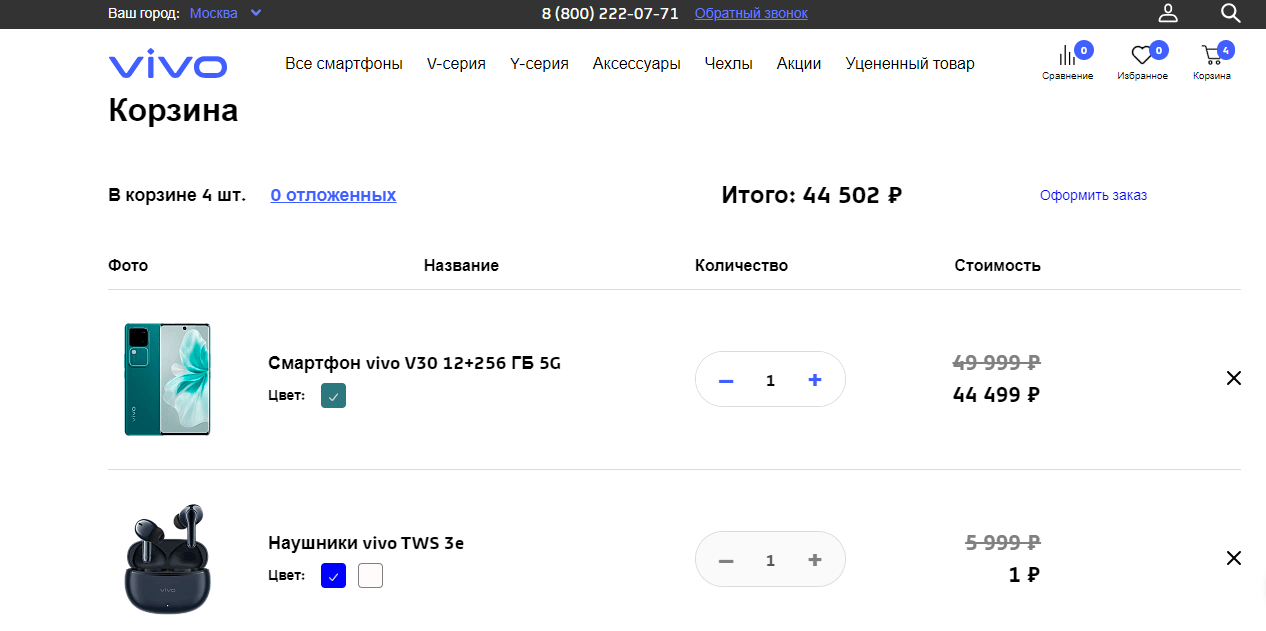Open the user account icon

(1168, 13)
